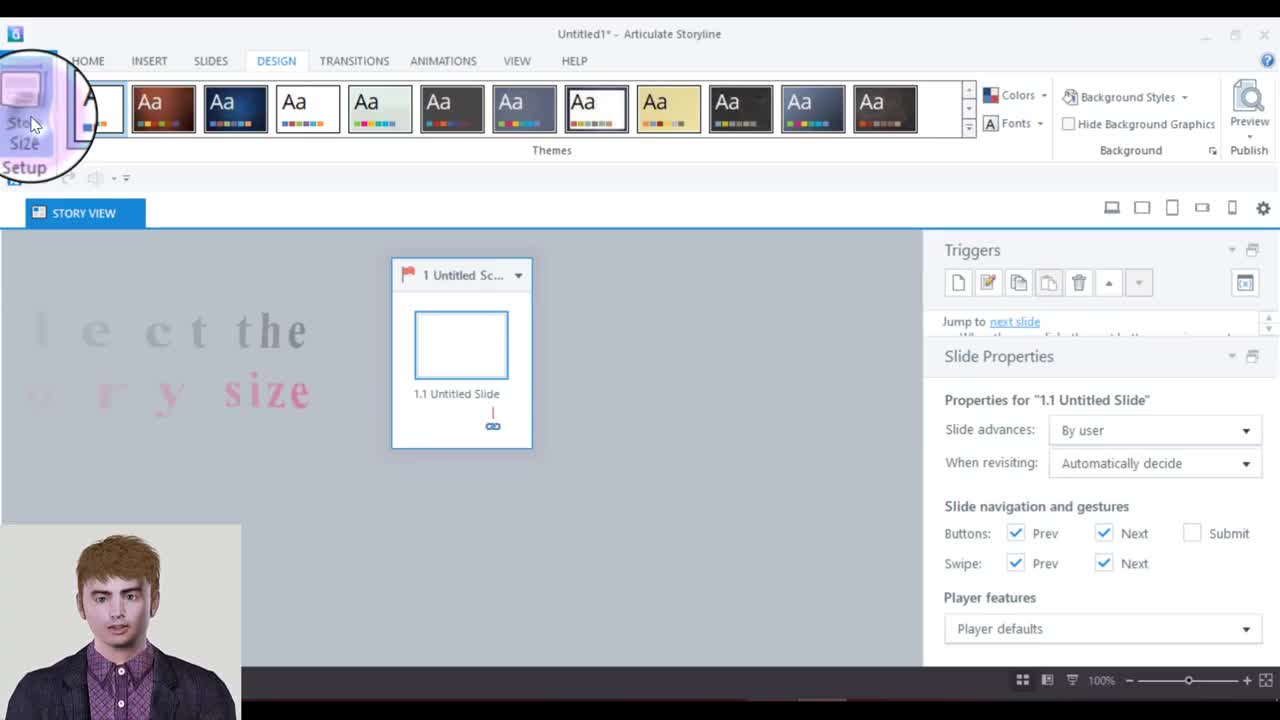
Task: Enable Hide Background Graphics checkbox
Action: click(1068, 124)
